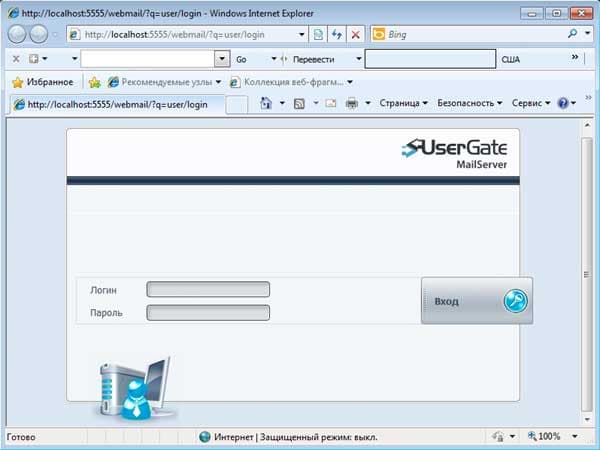The height and width of the screenshot is (450, 600).
Task: Click the add-to-favorites star icon
Action: point(95,82)
